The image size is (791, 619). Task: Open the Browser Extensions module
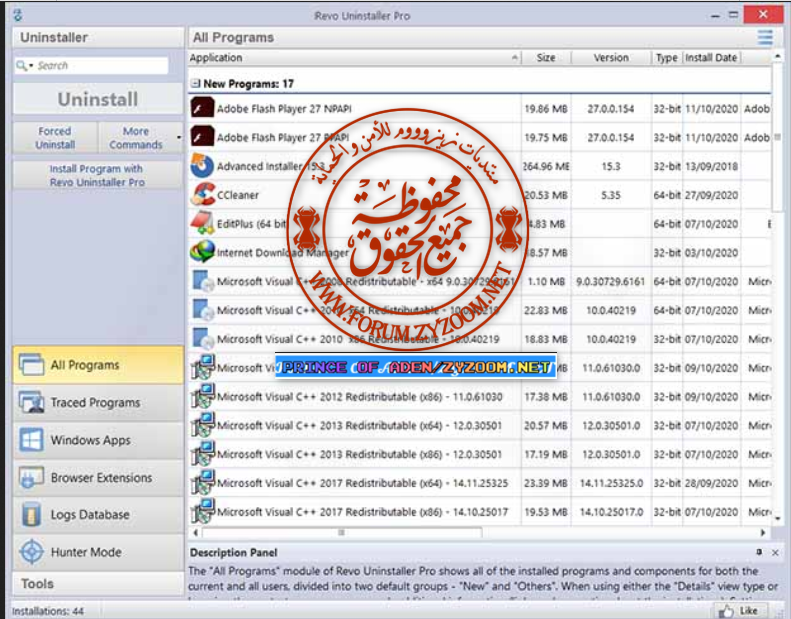(98, 477)
